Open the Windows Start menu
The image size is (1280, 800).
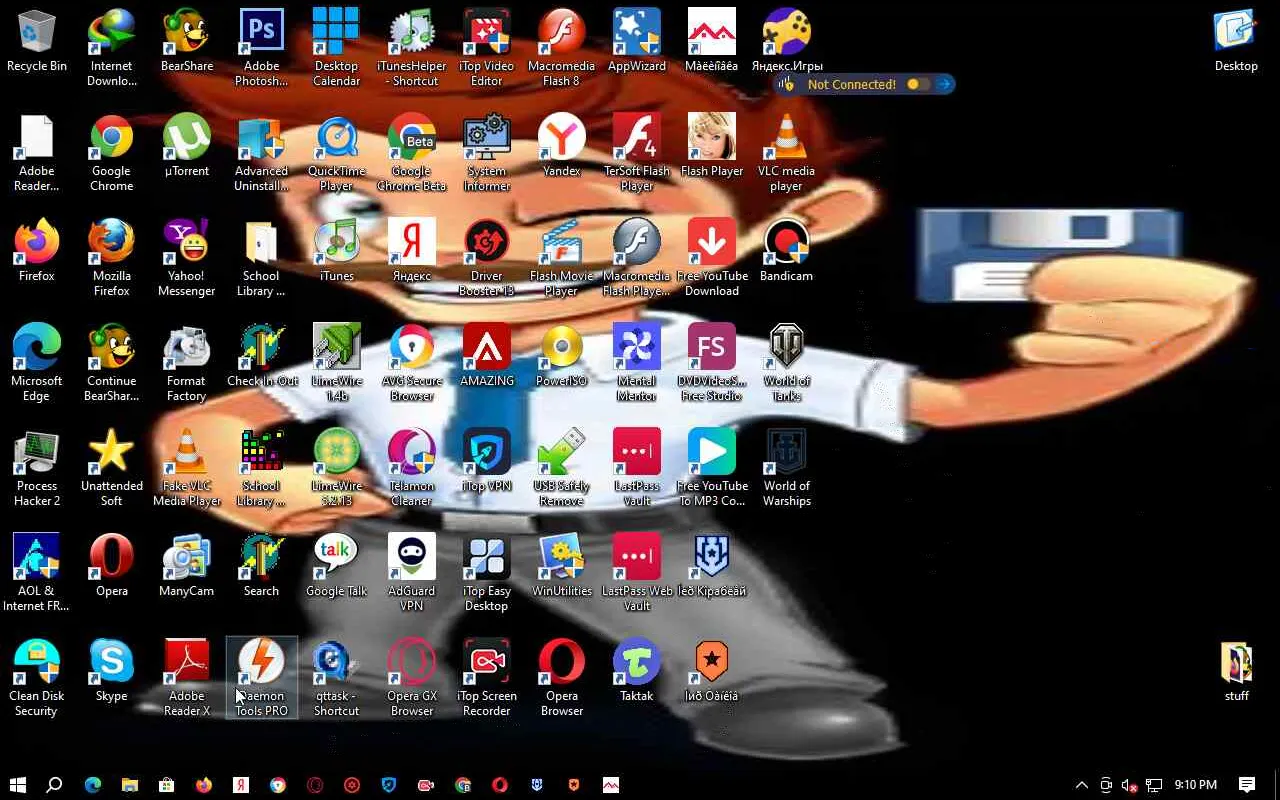tap(18, 785)
